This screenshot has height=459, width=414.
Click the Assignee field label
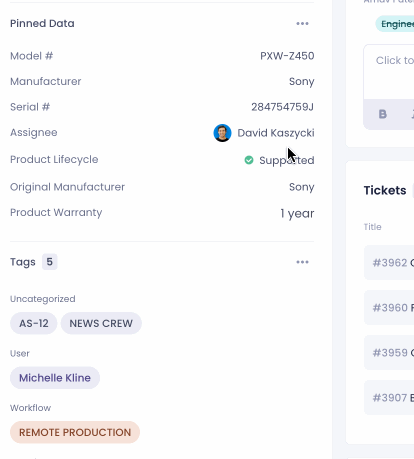(34, 133)
